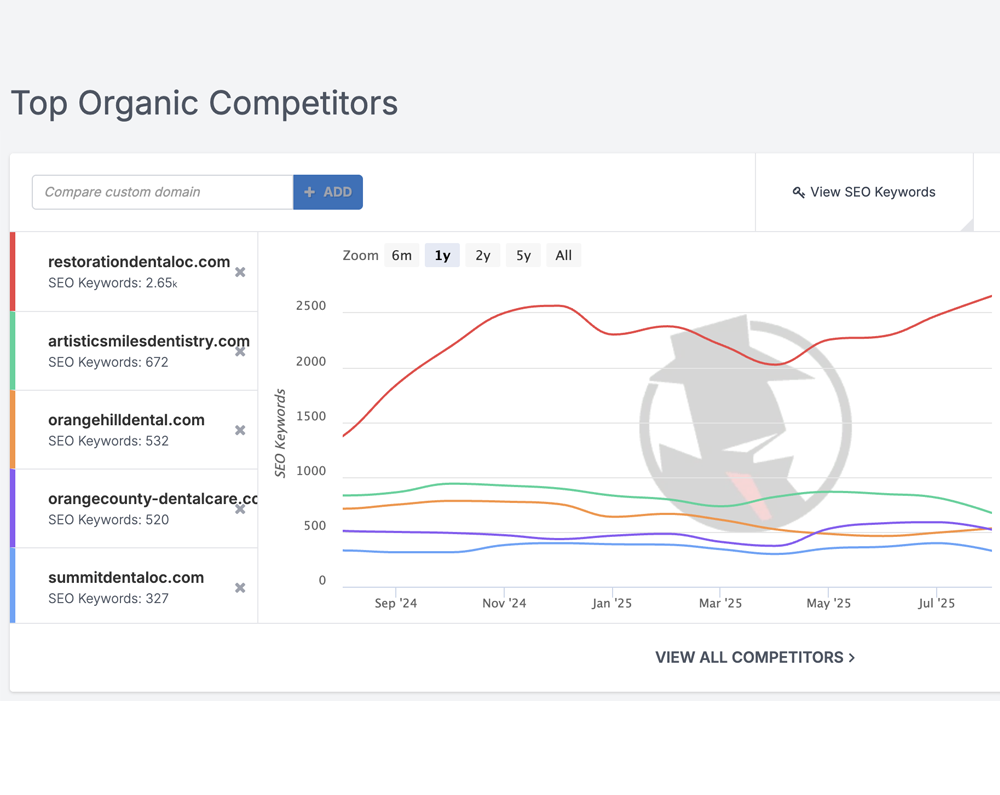1000x795 pixels.
Task: Expand View All Competitors with its chevron
Action: pos(852,657)
